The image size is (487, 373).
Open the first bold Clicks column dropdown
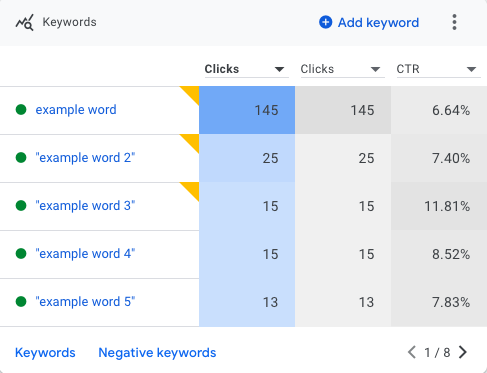coord(247,69)
